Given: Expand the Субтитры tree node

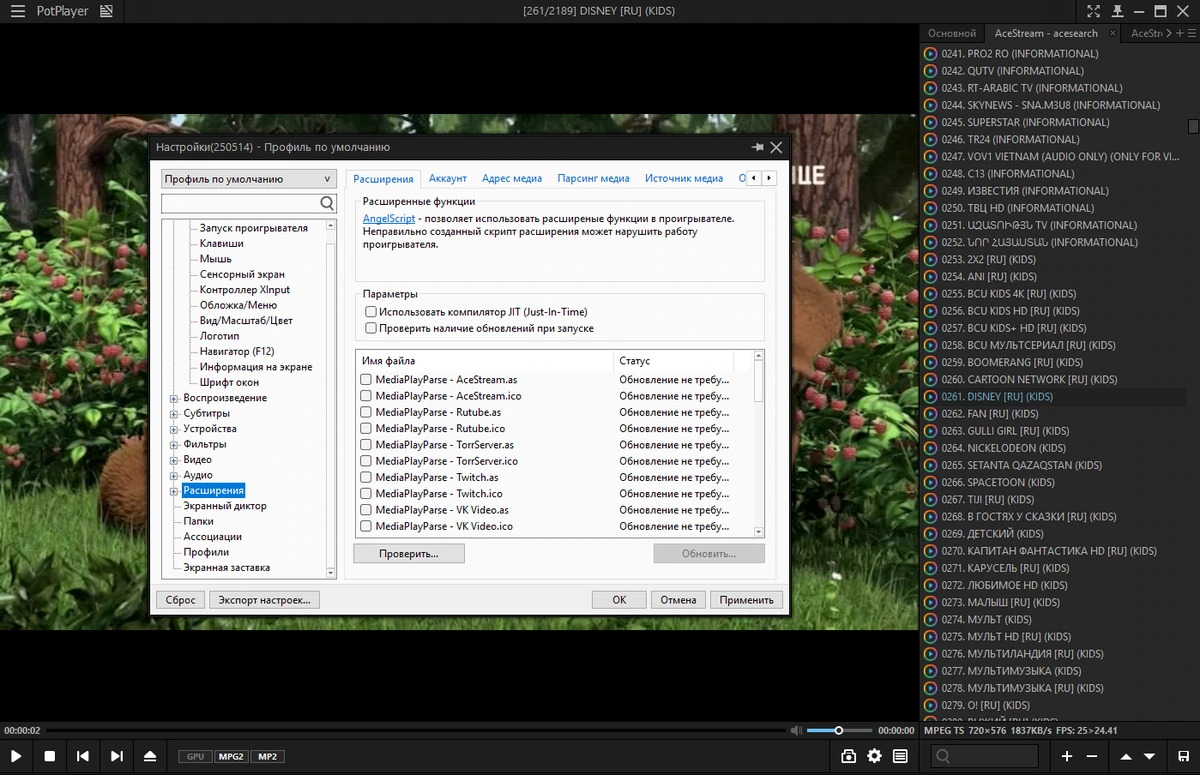Looking at the screenshot, I should (174, 413).
